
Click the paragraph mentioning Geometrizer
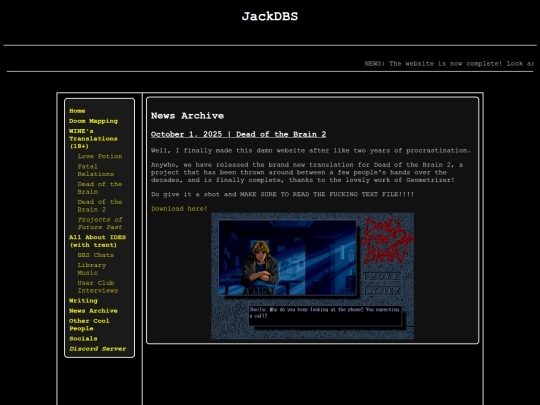[x=307, y=173]
